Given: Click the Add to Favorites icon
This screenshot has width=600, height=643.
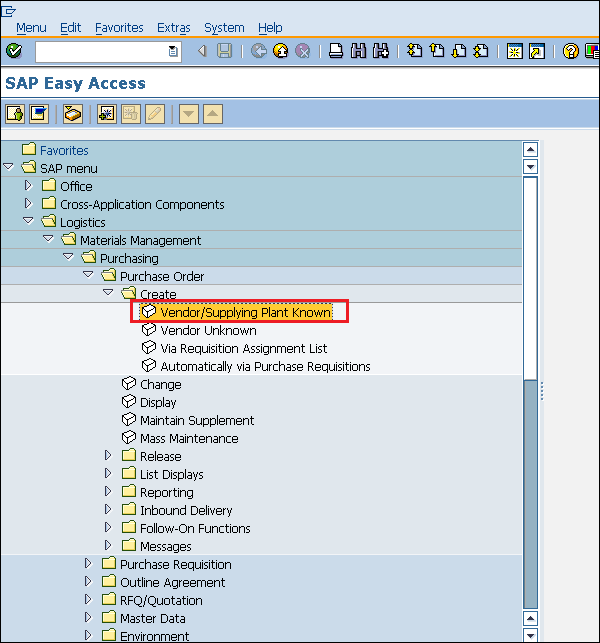Looking at the screenshot, I should [107, 114].
